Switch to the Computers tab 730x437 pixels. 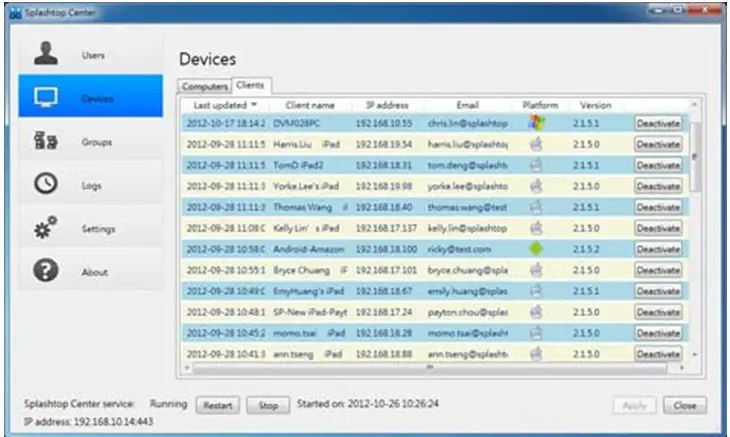click(205, 87)
